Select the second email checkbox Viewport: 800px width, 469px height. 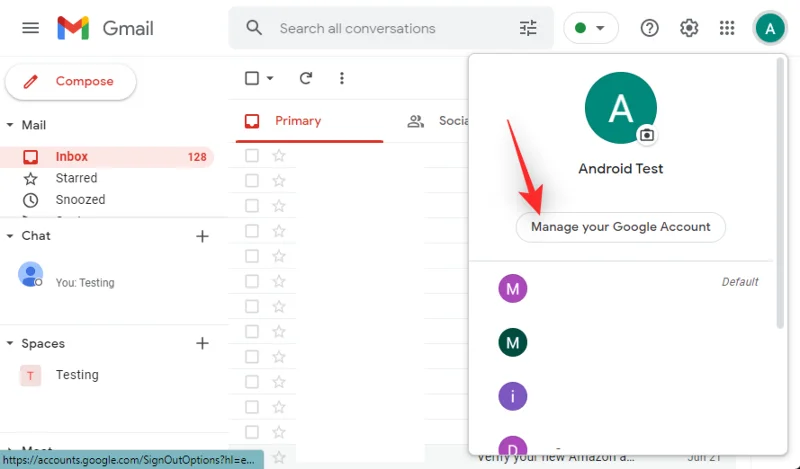[x=252, y=180]
